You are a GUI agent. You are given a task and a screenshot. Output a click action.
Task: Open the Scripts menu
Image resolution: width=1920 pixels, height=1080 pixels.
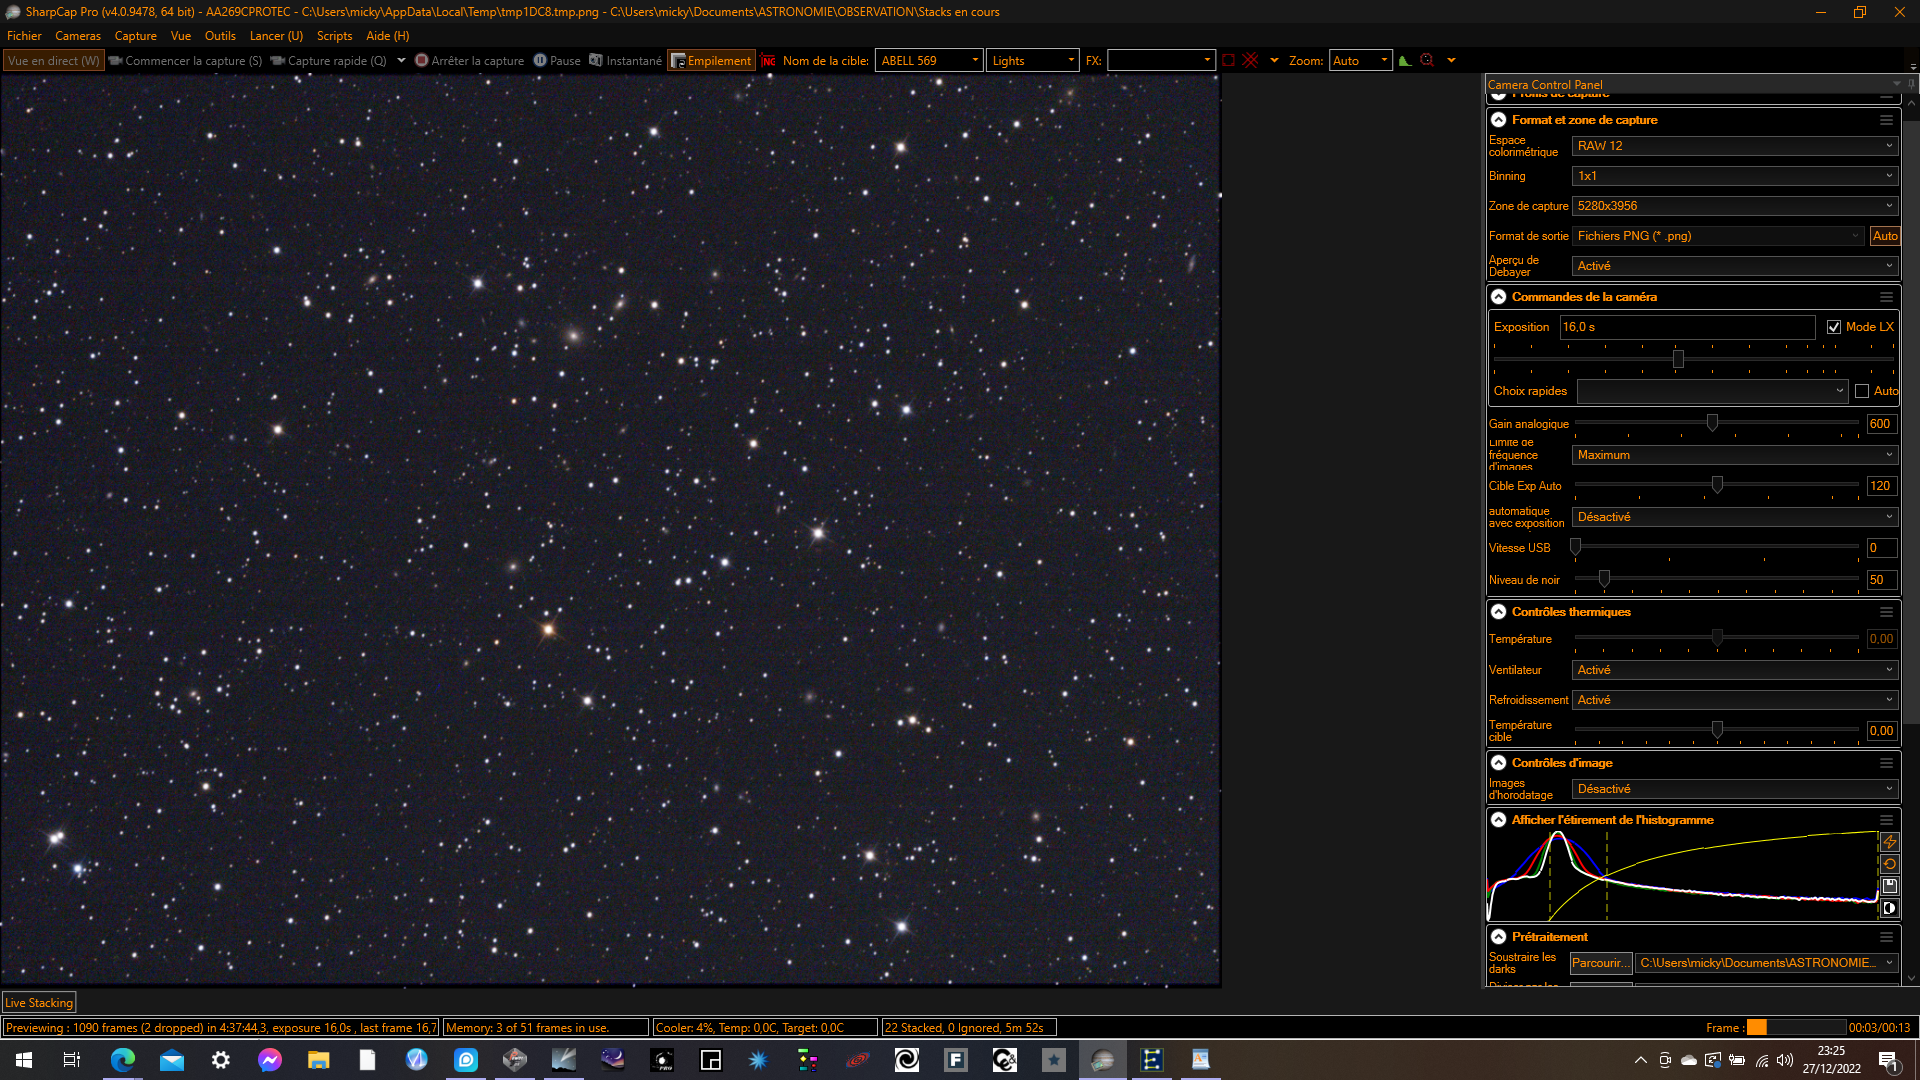coord(334,36)
